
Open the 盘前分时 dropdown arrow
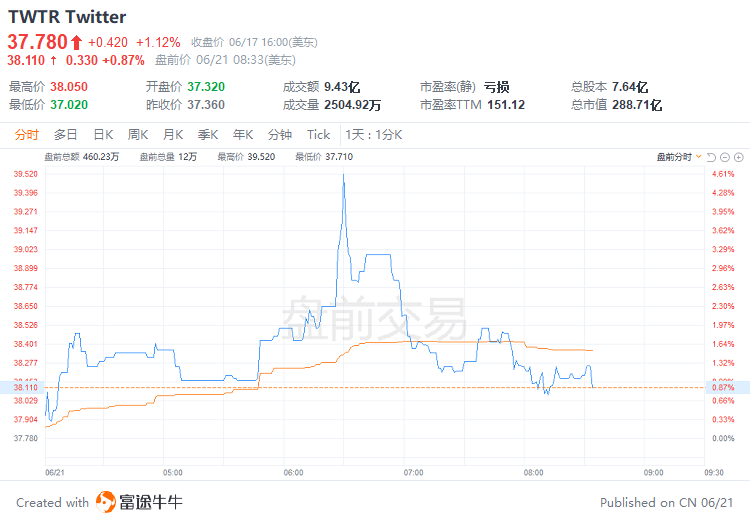pos(698,157)
